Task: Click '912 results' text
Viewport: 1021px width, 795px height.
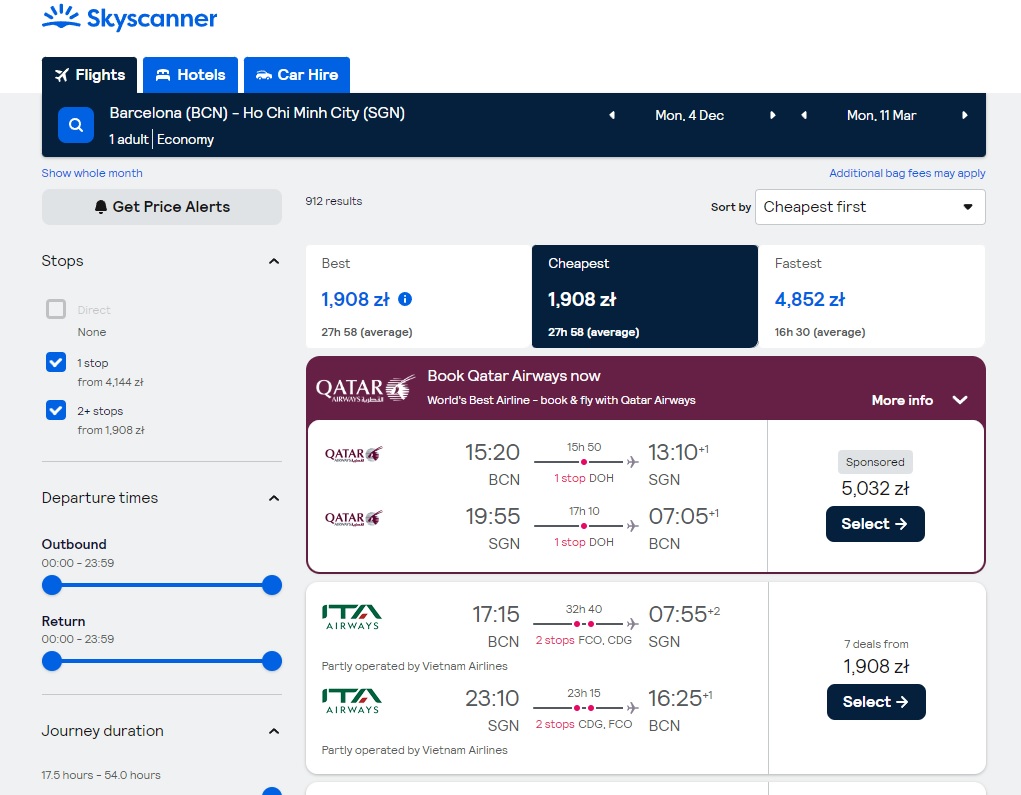Action: (333, 201)
